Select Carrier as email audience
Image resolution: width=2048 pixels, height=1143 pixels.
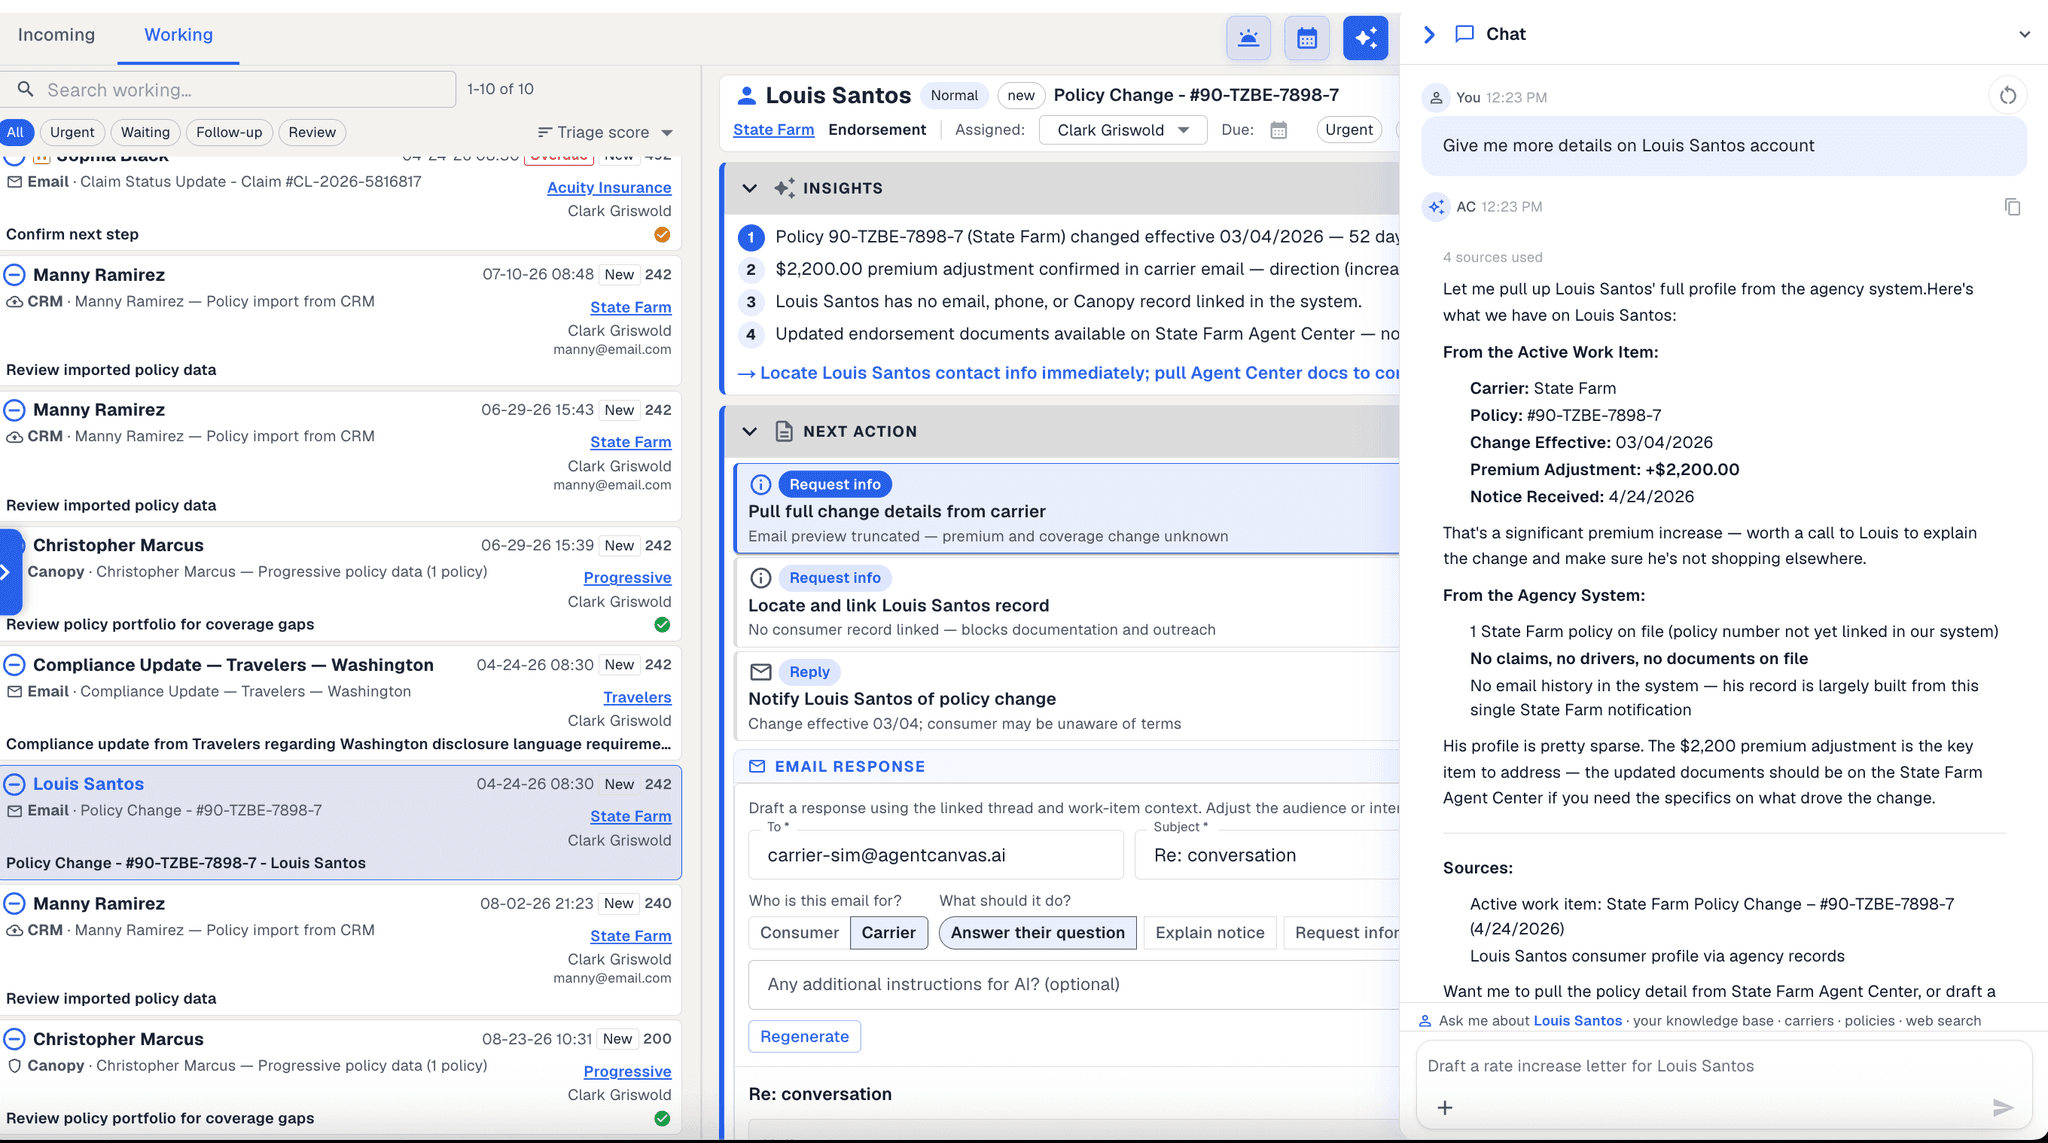[889, 933]
